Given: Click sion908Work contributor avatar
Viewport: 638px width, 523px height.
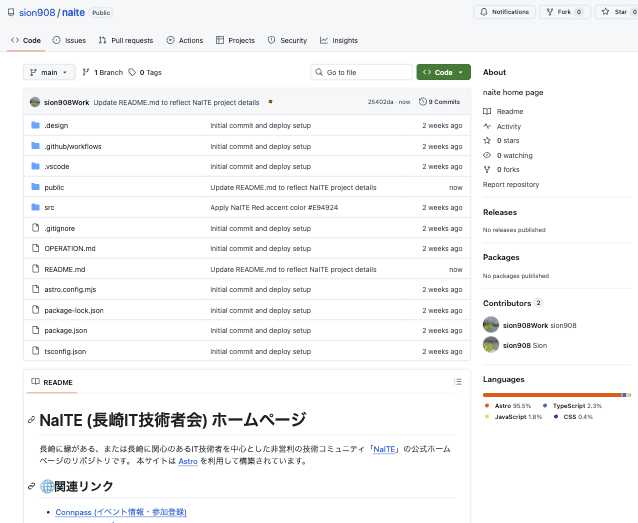Looking at the screenshot, I should click(491, 325).
